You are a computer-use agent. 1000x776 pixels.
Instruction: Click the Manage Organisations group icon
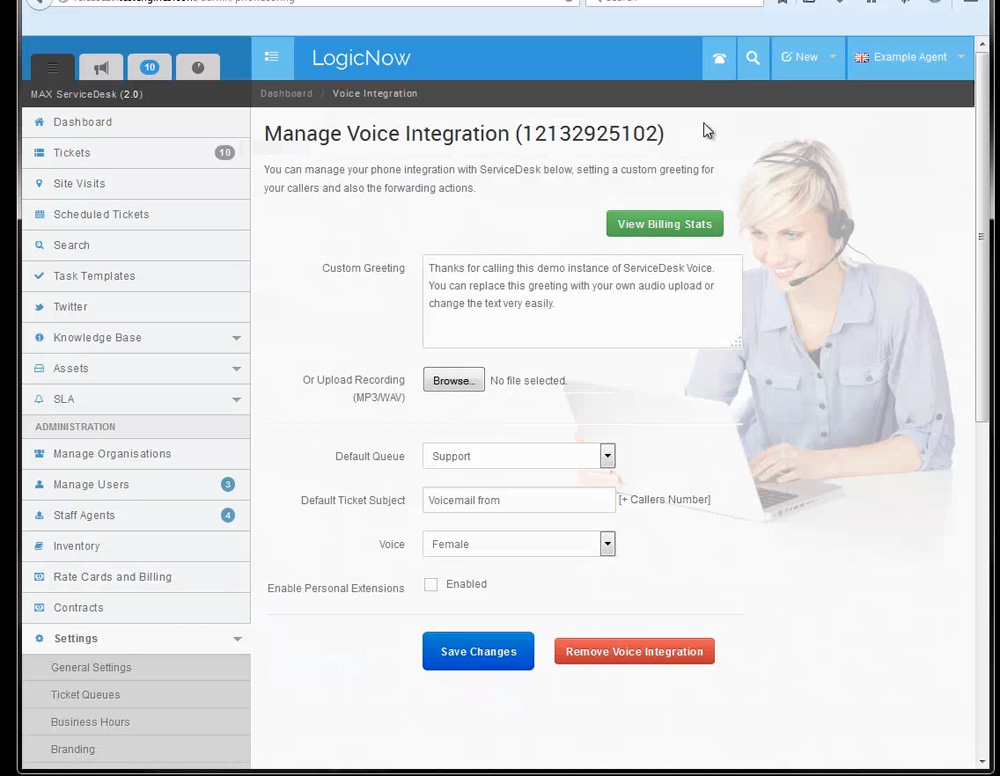tap(40, 453)
